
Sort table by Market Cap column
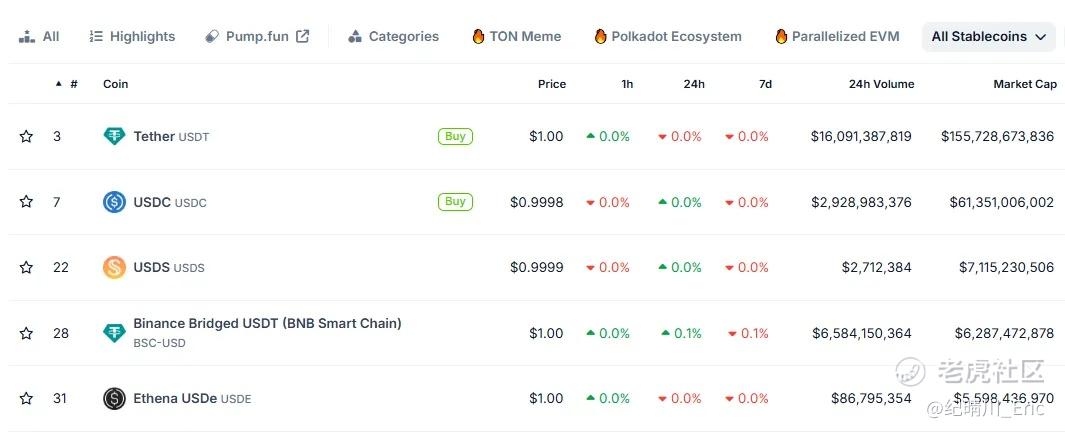coord(1024,84)
